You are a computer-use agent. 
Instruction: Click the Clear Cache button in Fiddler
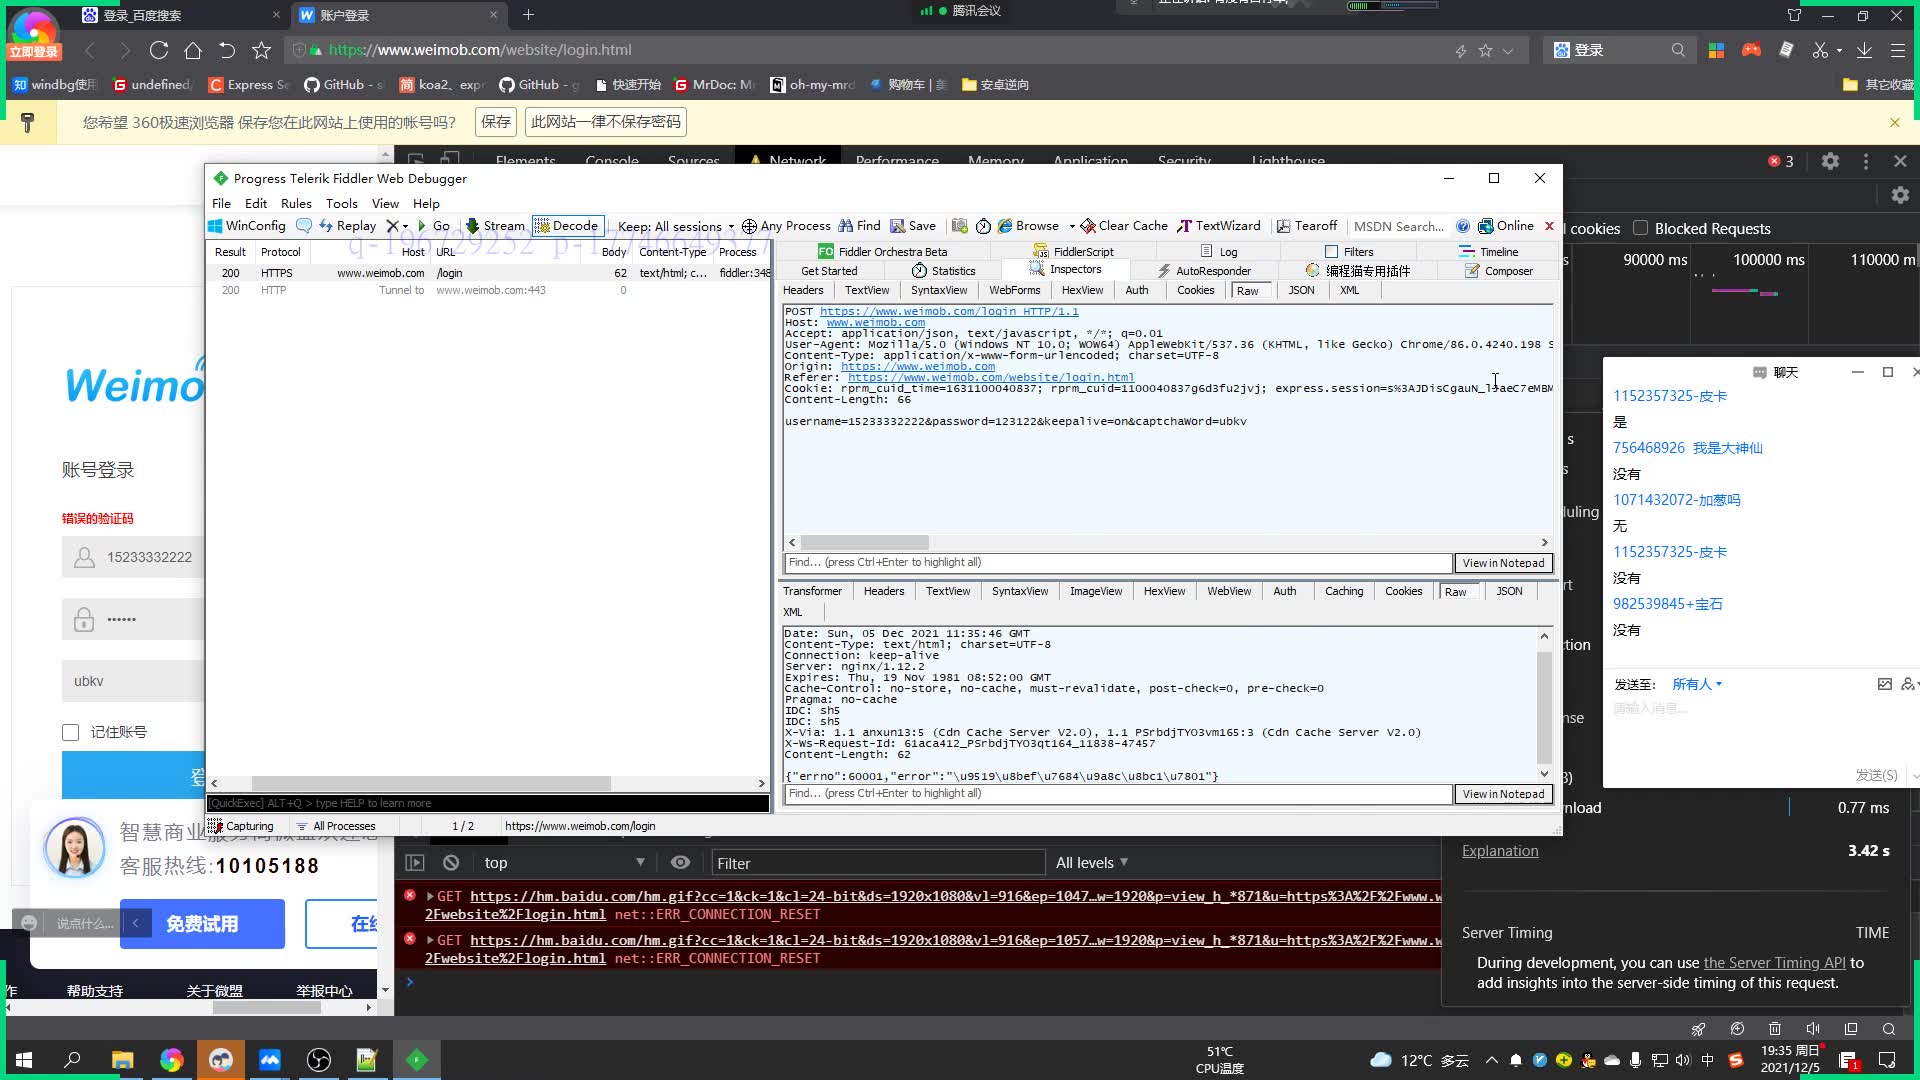(x=1129, y=225)
